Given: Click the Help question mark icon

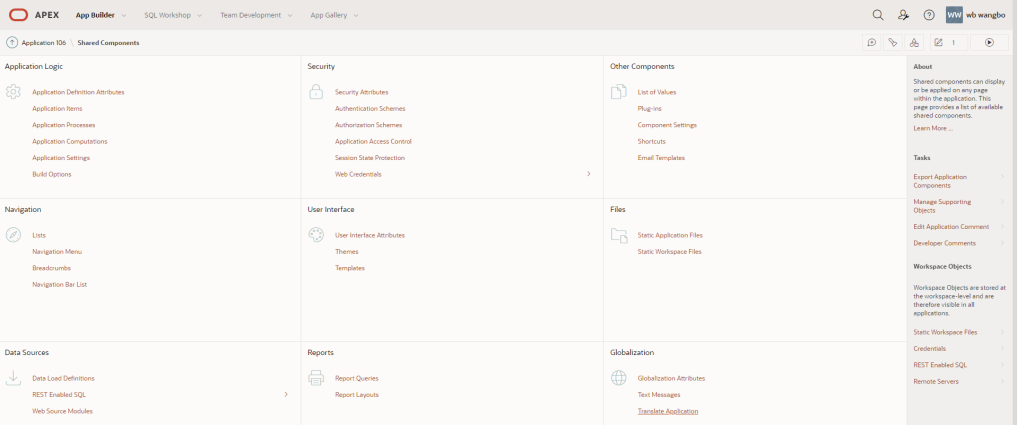Looking at the screenshot, I should [x=929, y=15].
